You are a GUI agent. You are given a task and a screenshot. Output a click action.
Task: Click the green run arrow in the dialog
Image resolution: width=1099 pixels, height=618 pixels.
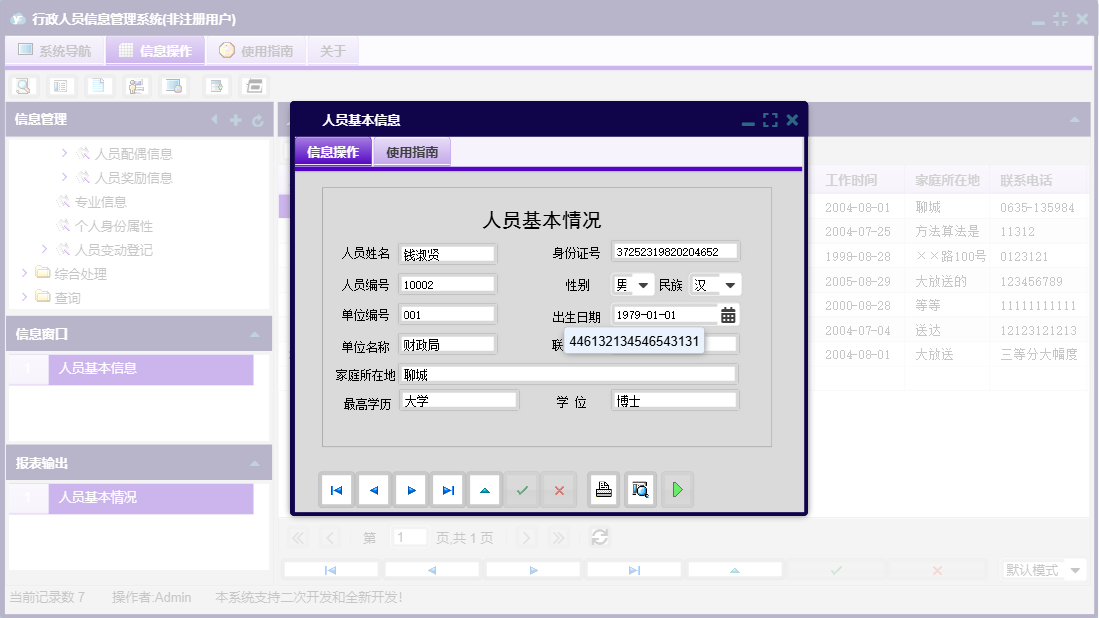678,489
